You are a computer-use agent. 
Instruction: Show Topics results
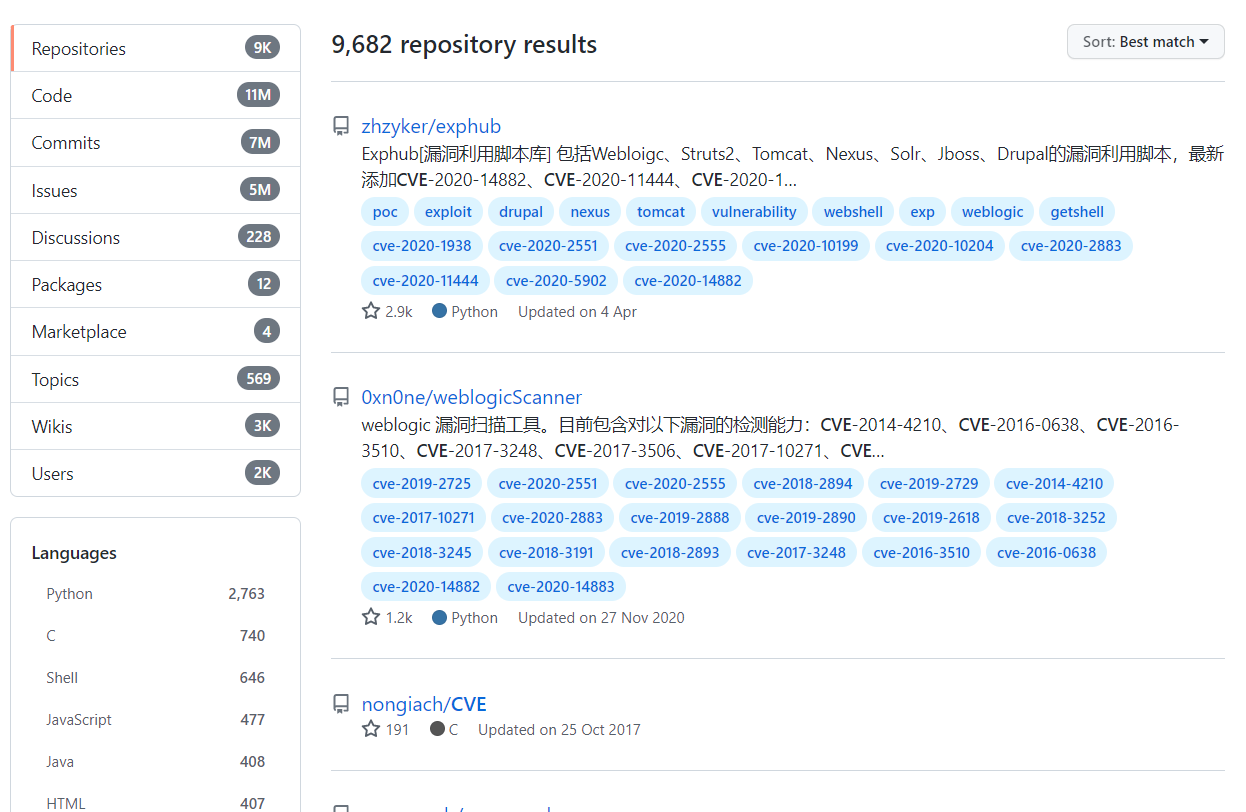click(x=155, y=379)
